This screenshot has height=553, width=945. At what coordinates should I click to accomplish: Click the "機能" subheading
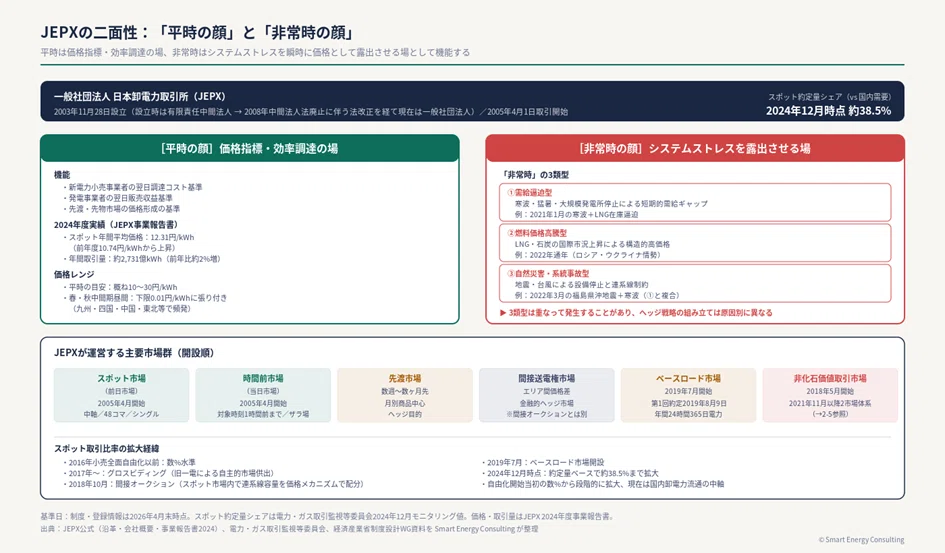[62, 175]
